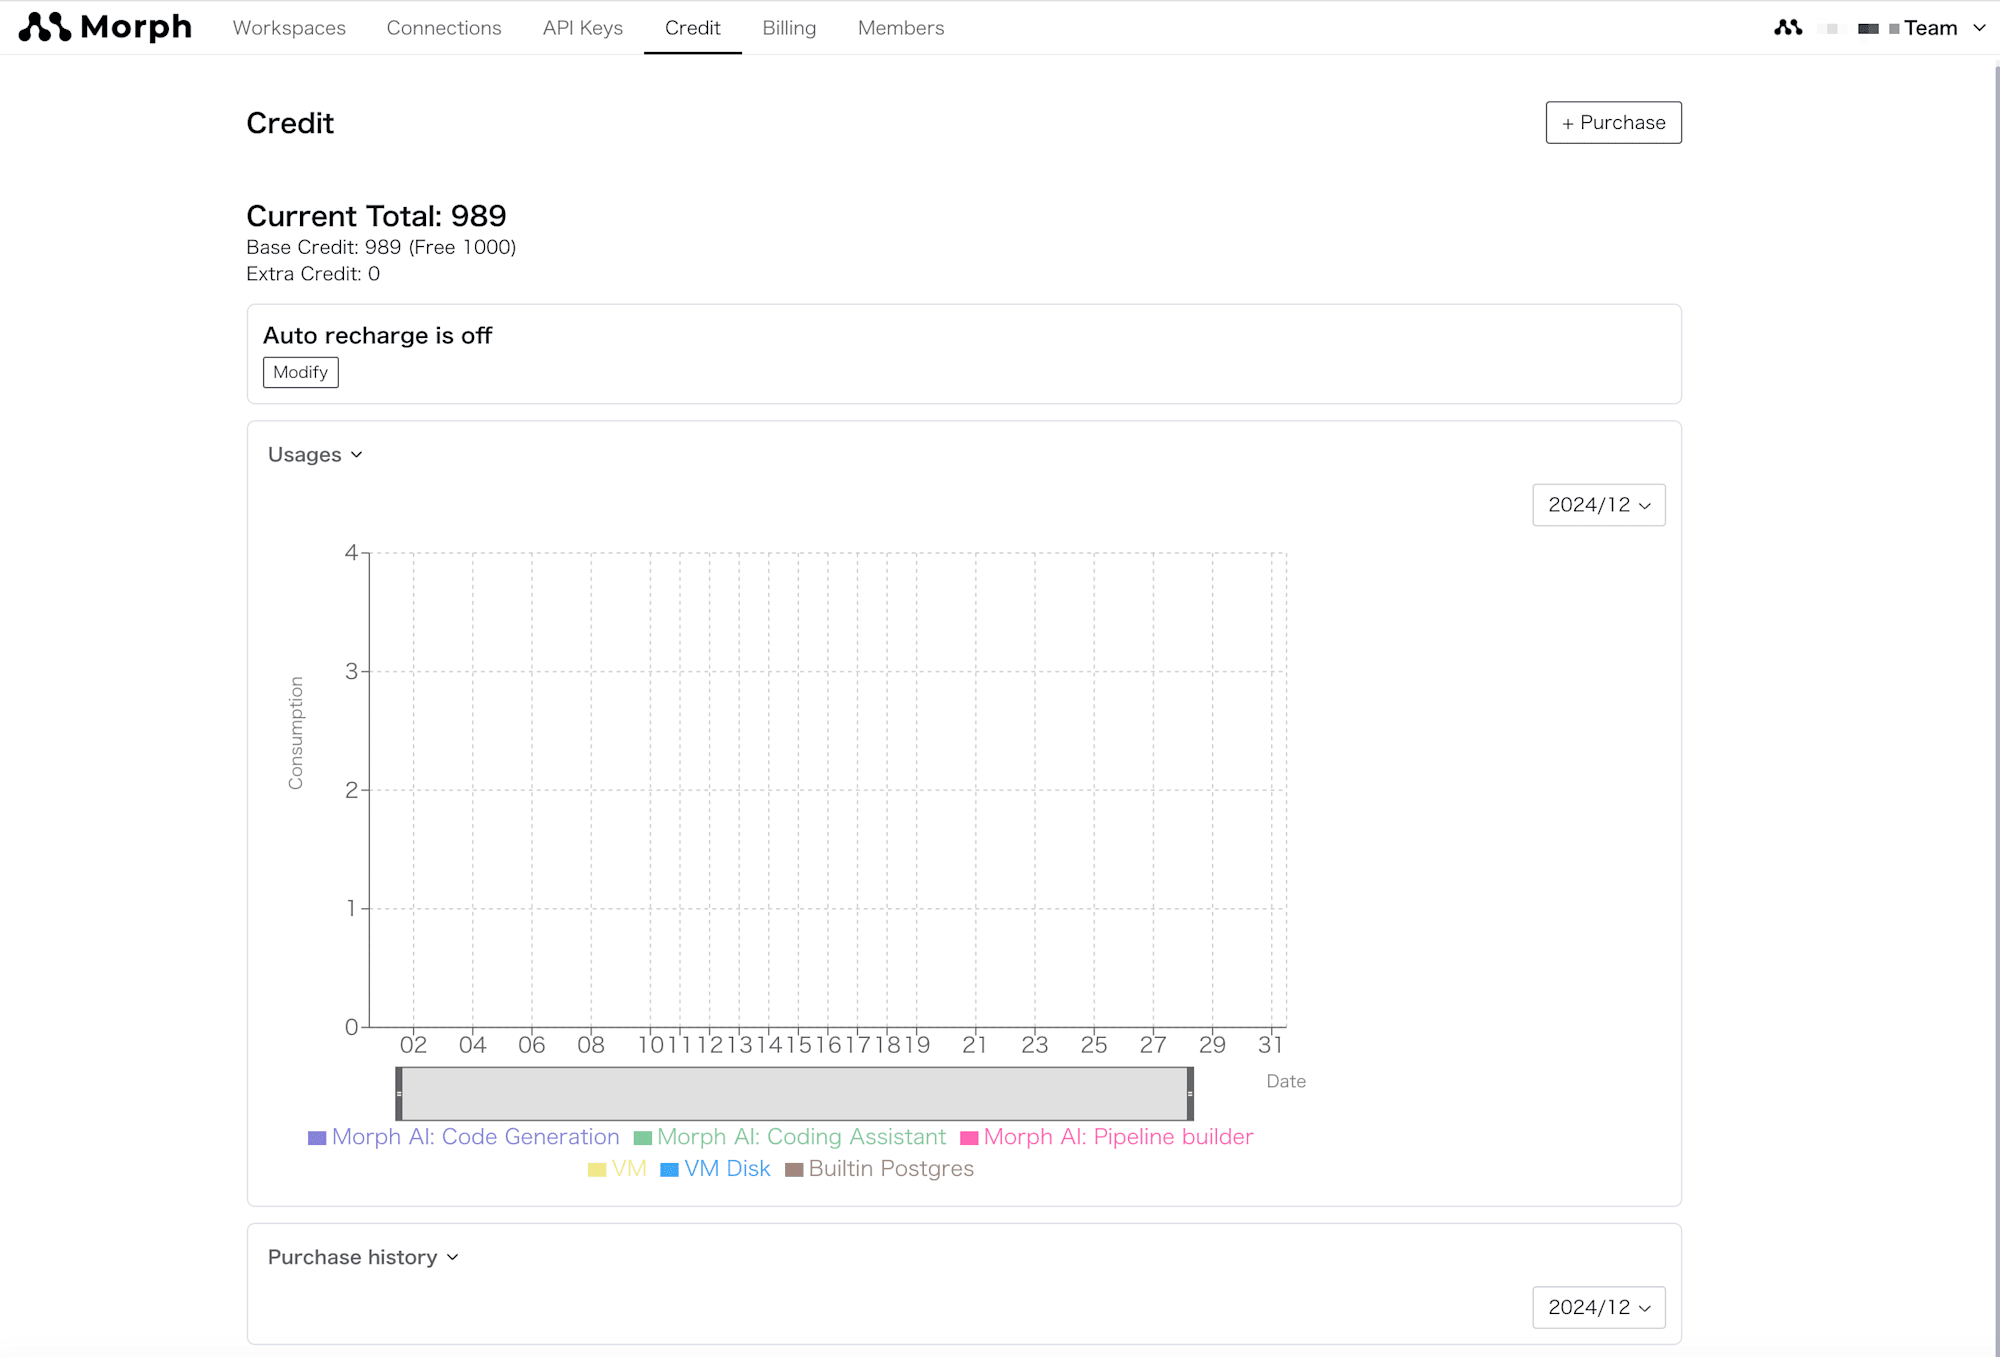
Task: Click Modify for auto recharge
Action: click(x=300, y=372)
